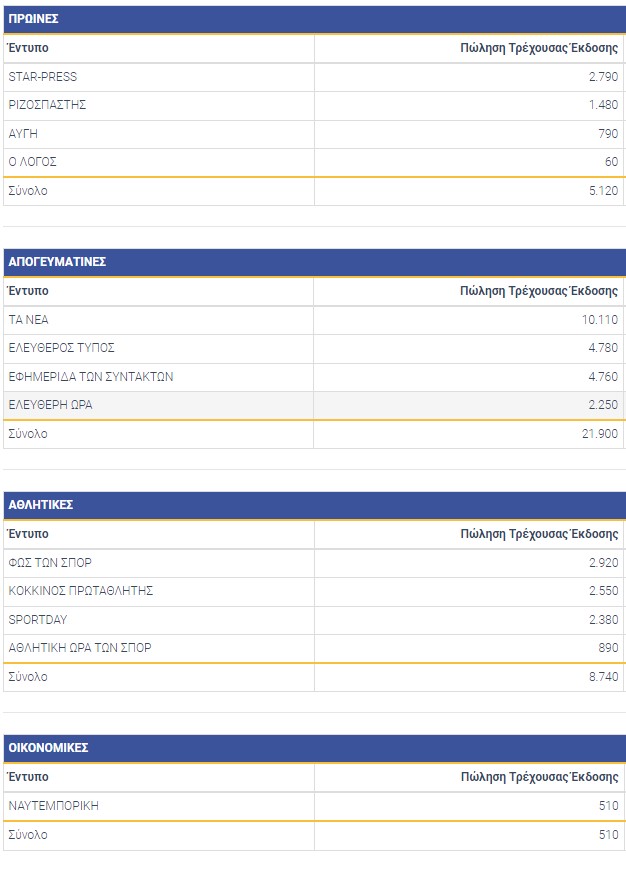Click the highlighted ΕΛΕΥΘΕΡΗ ΩΡΑ row
The image size is (626, 869).
pos(51,405)
